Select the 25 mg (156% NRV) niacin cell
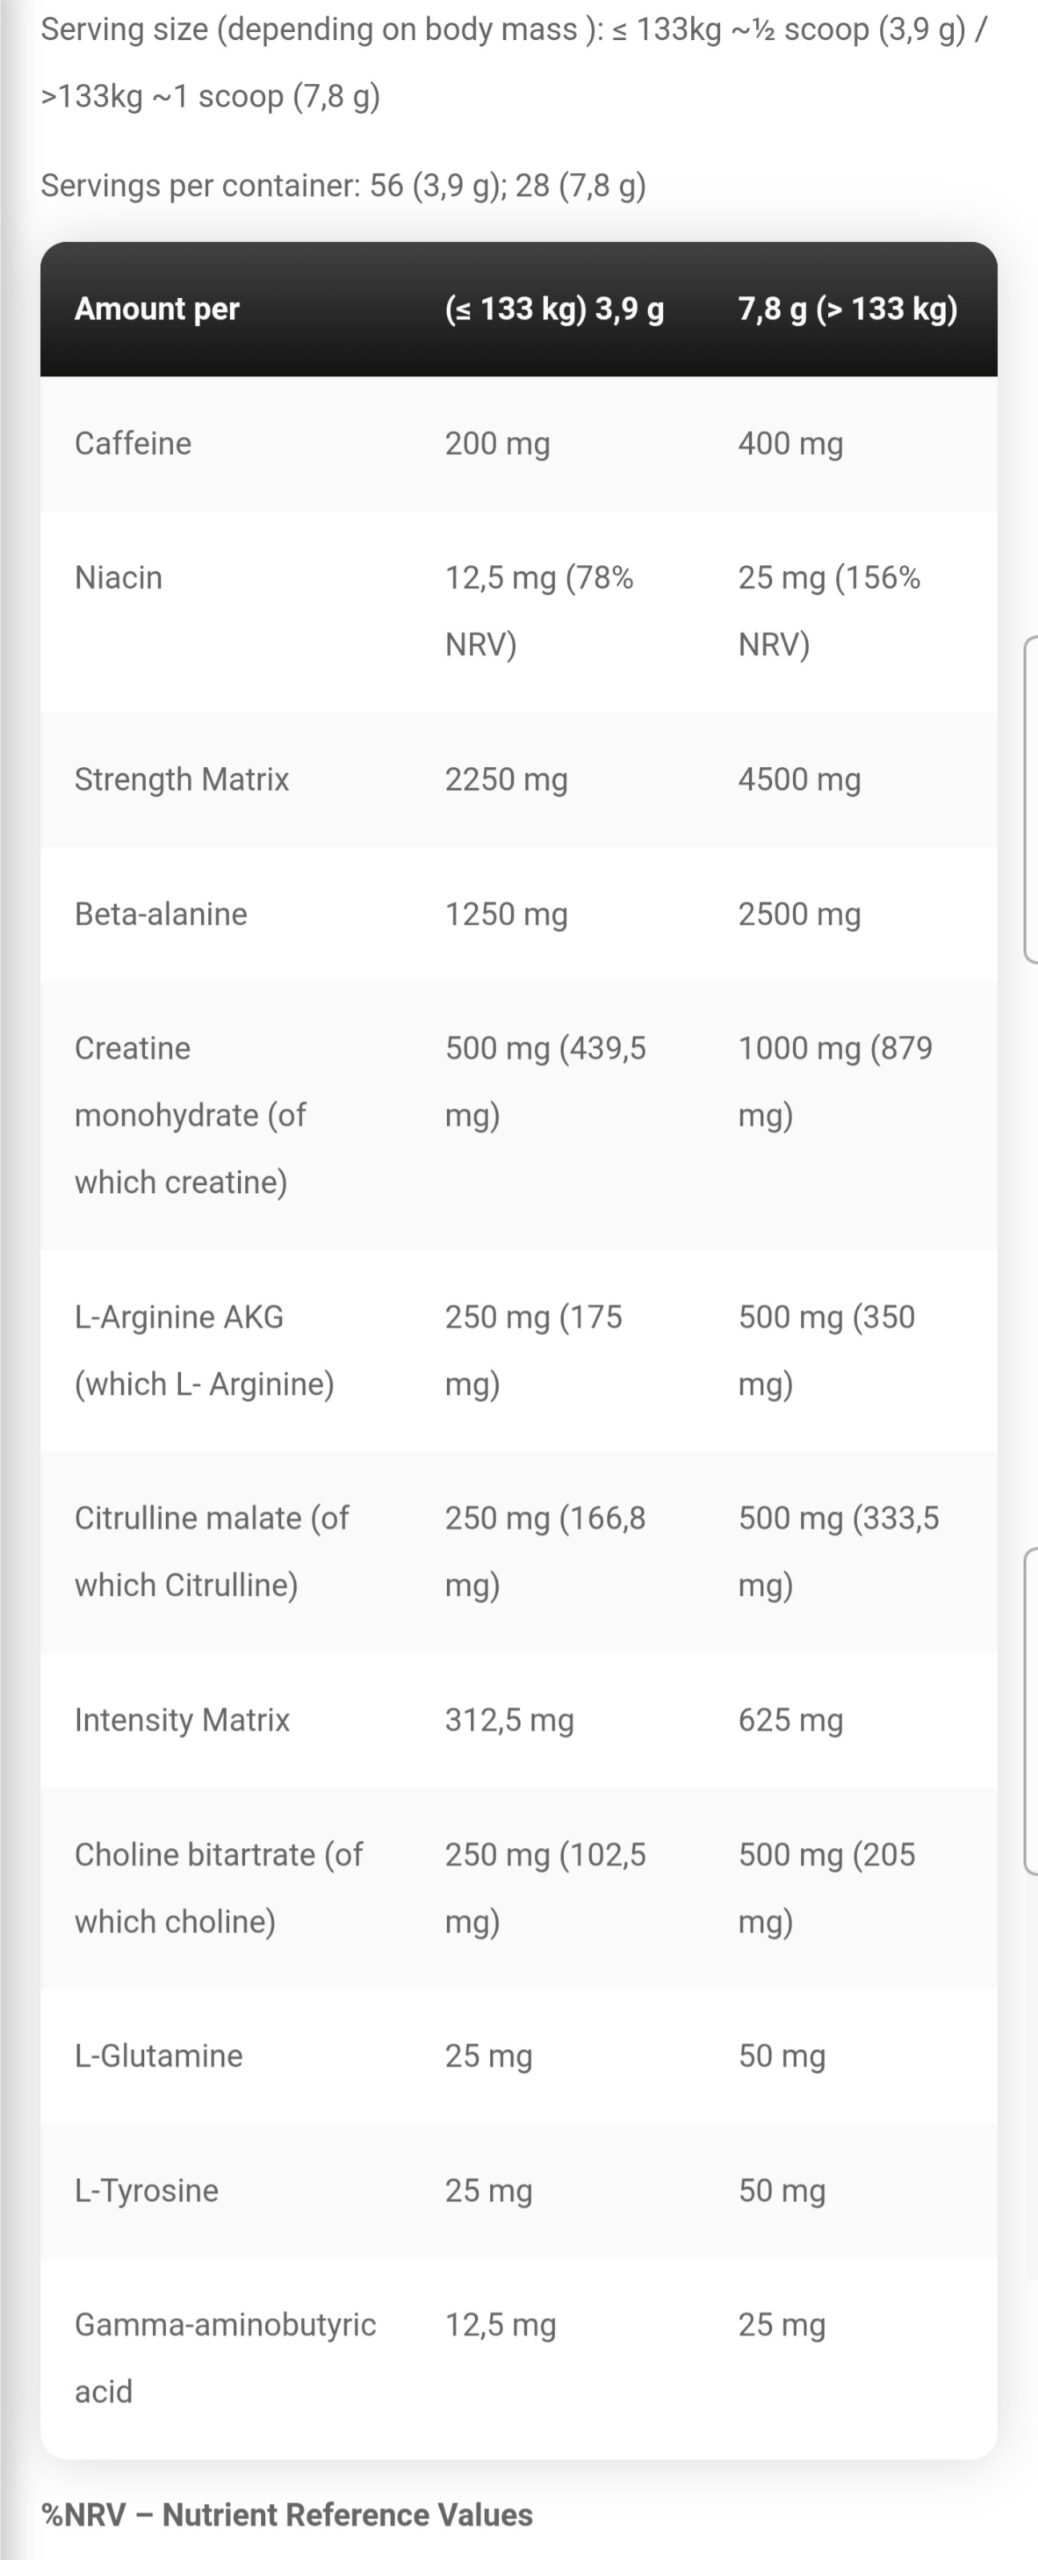Image resolution: width=1038 pixels, height=2560 pixels. (x=829, y=610)
